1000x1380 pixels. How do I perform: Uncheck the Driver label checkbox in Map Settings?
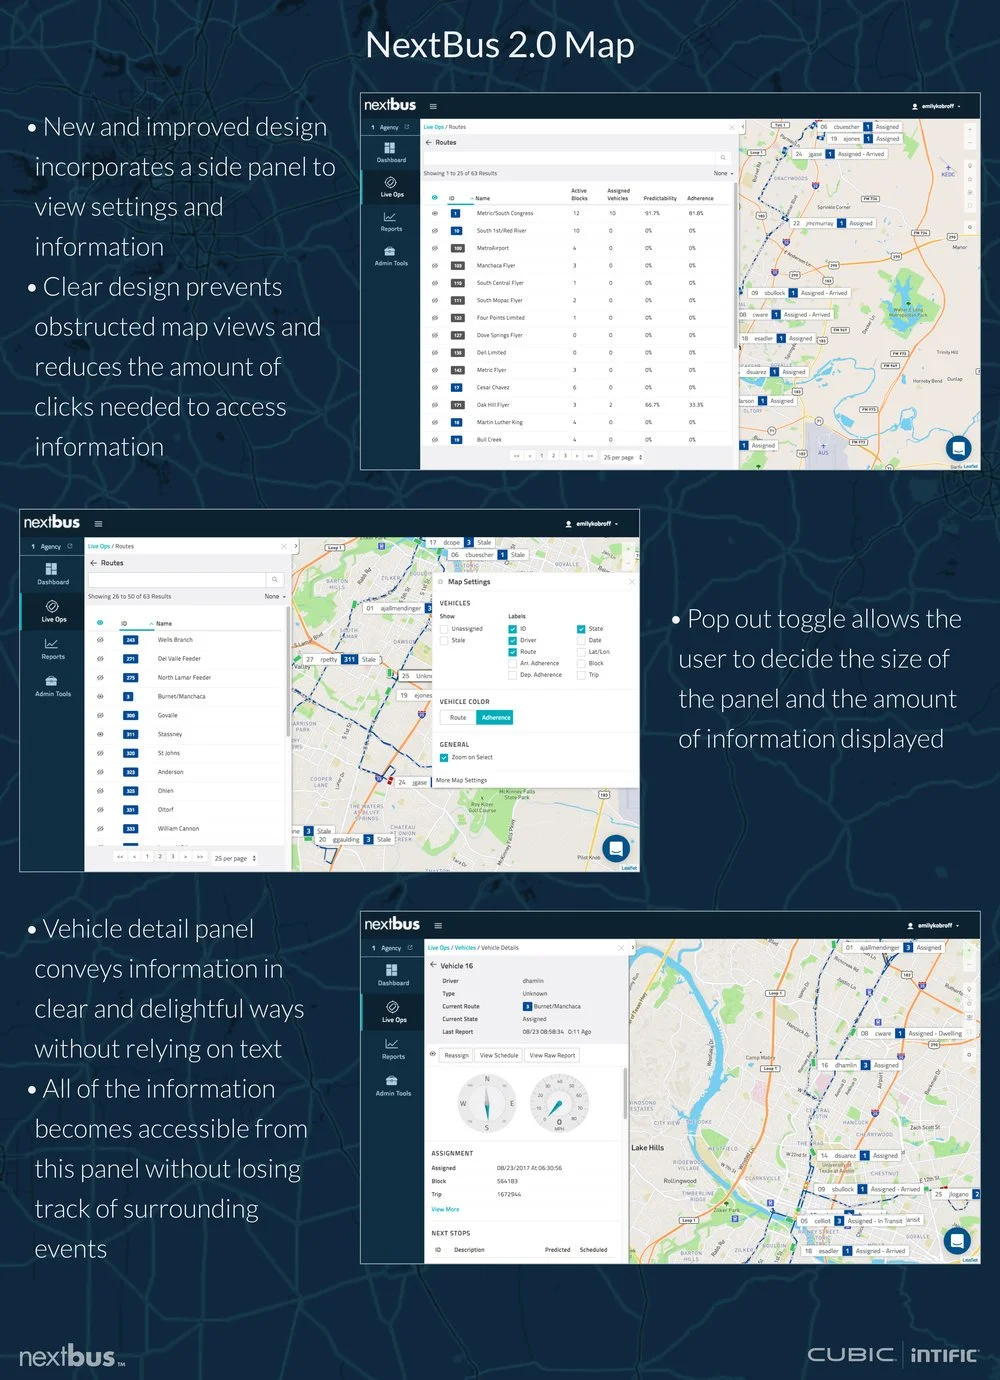513,640
